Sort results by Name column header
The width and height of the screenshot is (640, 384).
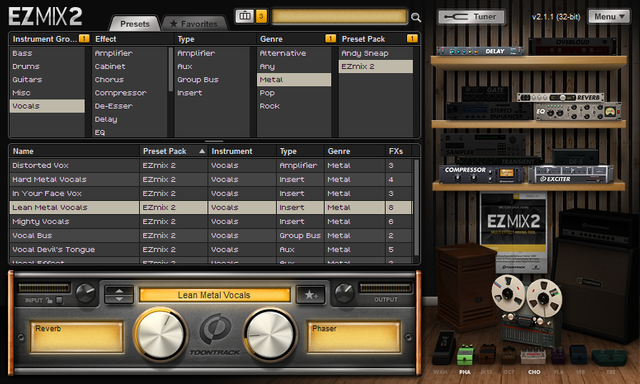74,151
